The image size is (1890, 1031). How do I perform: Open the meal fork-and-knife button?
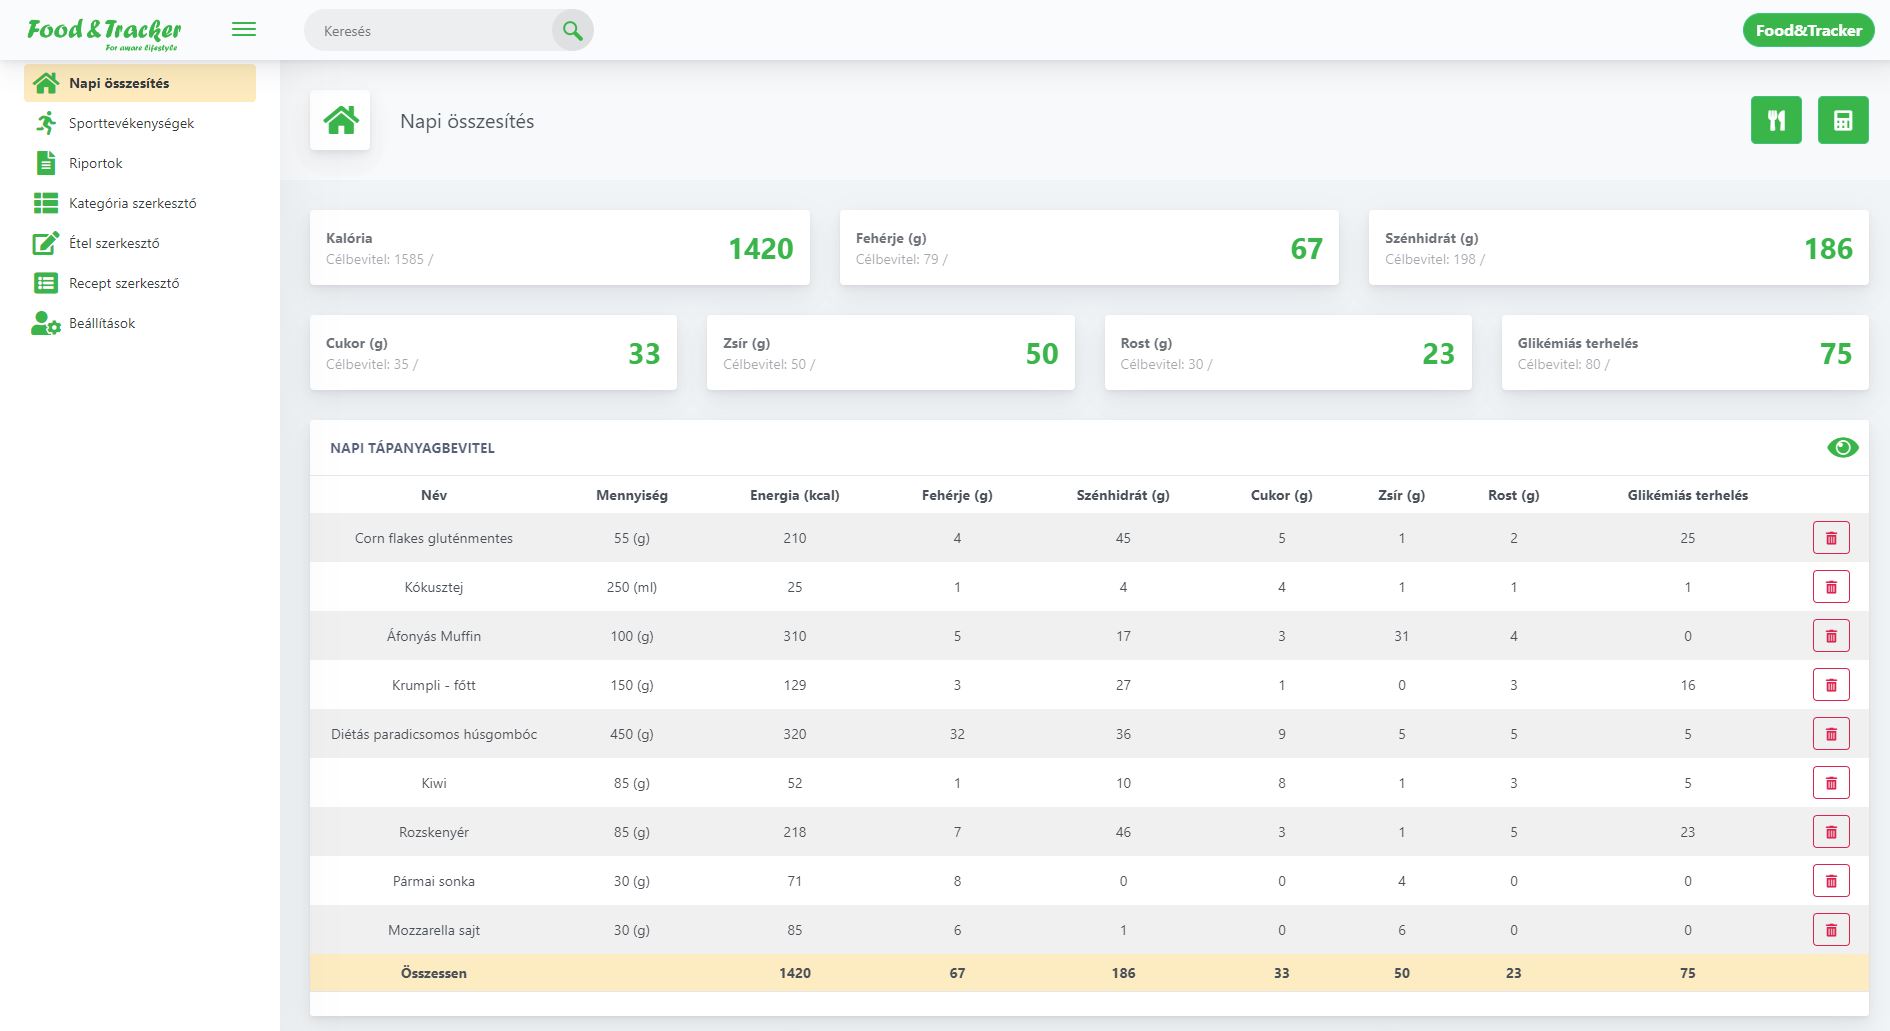pyautogui.click(x=1776, y=120)
